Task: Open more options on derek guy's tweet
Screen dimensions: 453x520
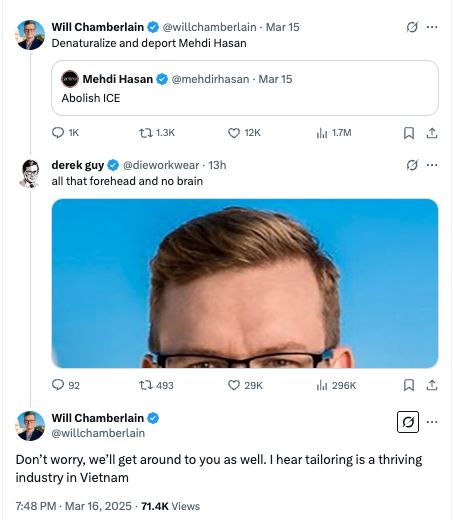Action: [432, 165]
